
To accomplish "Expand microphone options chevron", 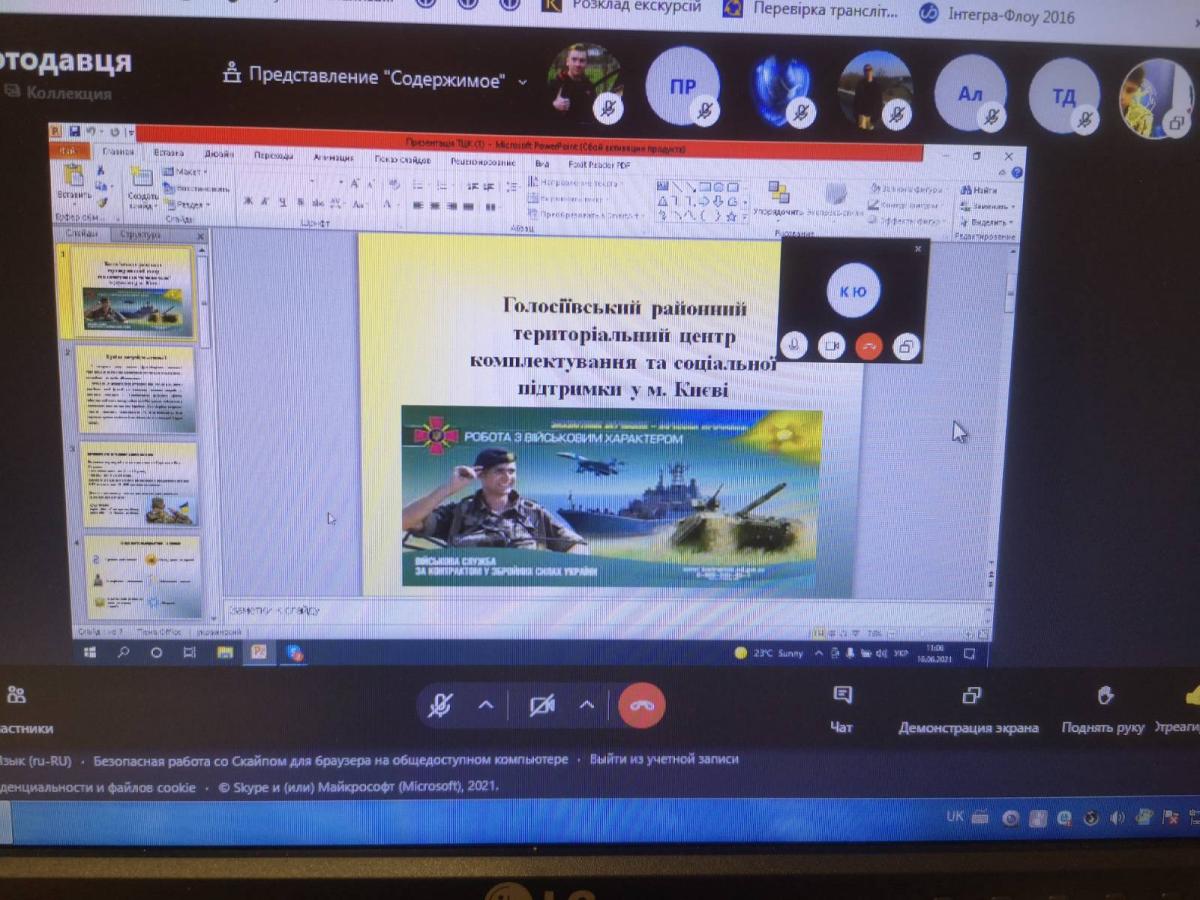I will [x=486, y=705].
